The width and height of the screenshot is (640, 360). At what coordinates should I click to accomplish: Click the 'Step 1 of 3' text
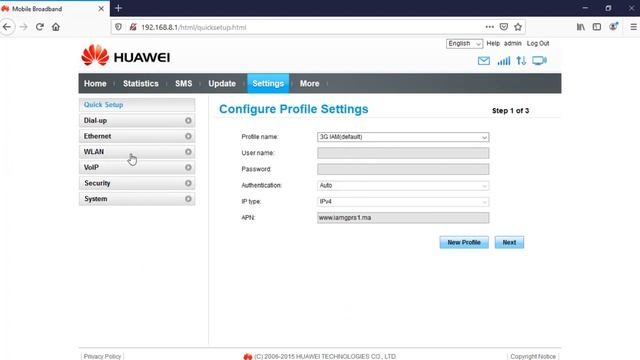click(x=511, y=111)
